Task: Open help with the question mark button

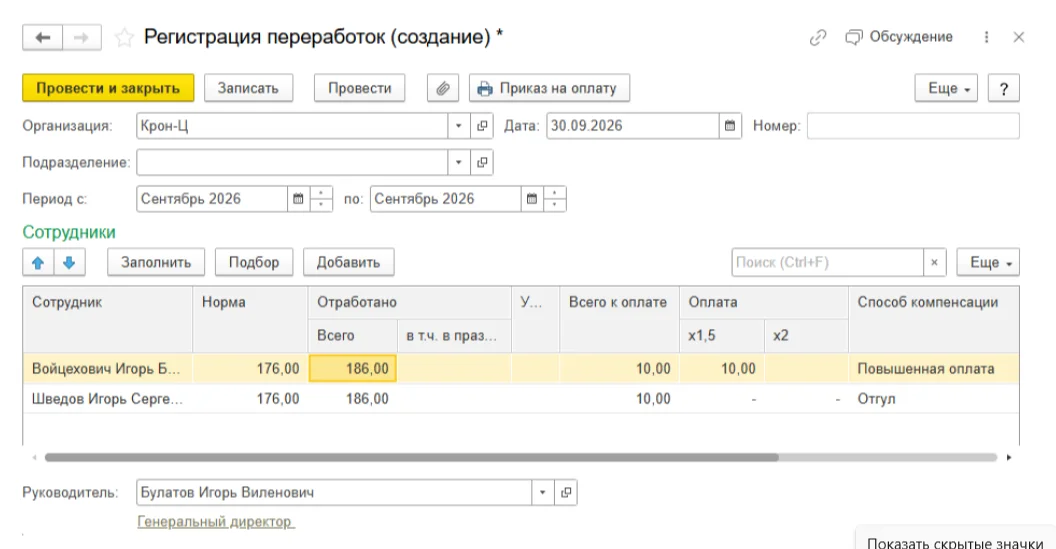Action: coord(1003,88)
